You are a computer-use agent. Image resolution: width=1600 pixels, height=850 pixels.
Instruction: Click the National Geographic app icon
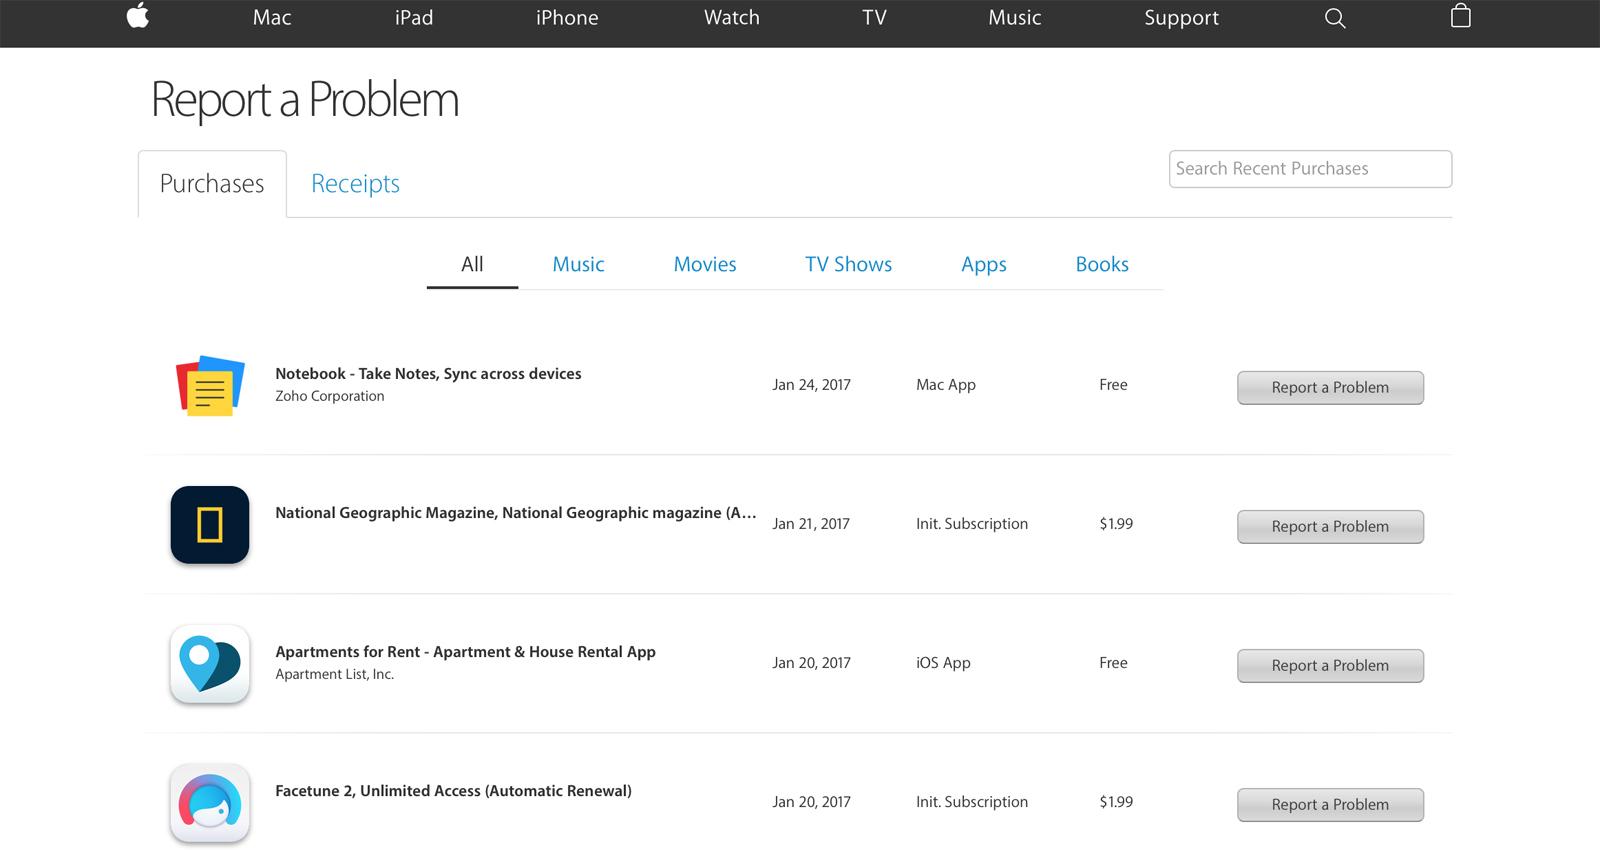[x=210, y=525]
